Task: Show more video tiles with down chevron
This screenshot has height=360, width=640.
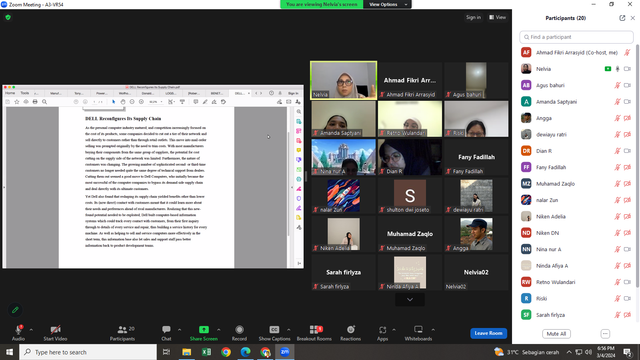Action: tap(410, 300)
